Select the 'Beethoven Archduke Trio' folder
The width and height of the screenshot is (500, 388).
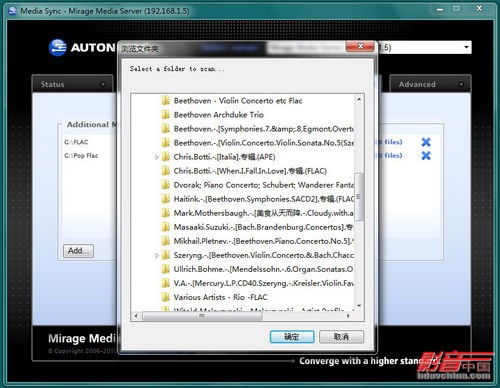click(219, 115)
